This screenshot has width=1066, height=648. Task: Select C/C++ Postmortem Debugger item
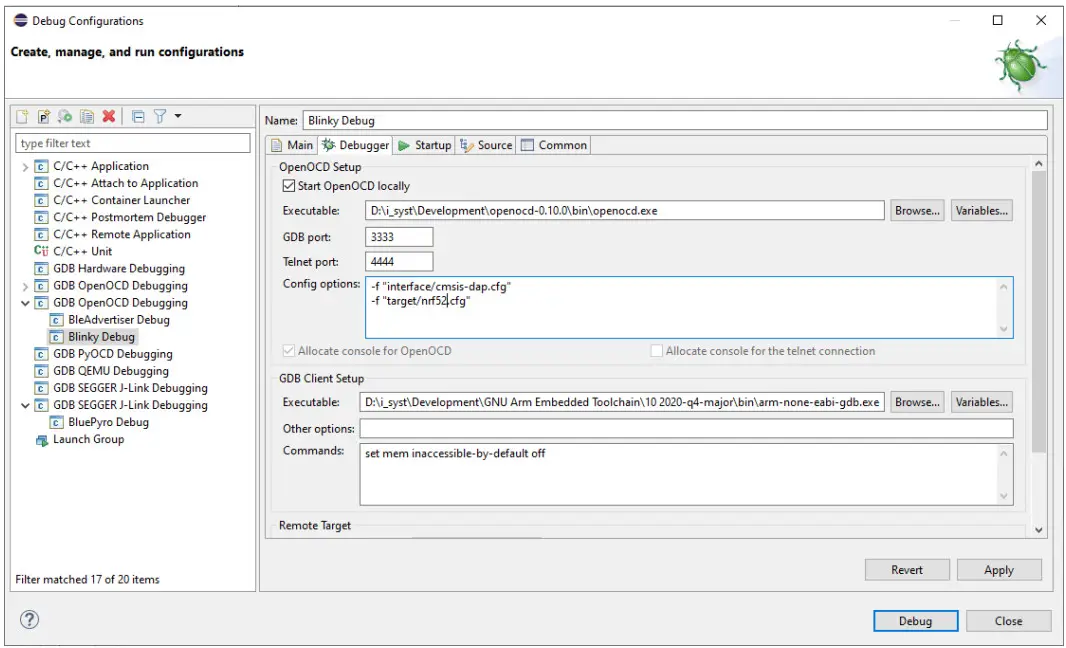pyautogui.click(x=129, y=217)
